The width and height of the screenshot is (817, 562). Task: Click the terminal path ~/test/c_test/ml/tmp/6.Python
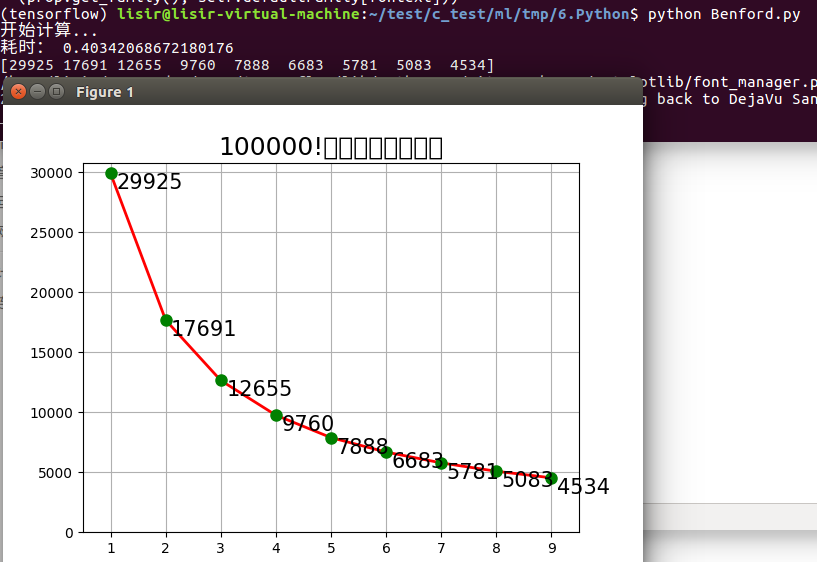pyautogui.click(x=499, y=14)
